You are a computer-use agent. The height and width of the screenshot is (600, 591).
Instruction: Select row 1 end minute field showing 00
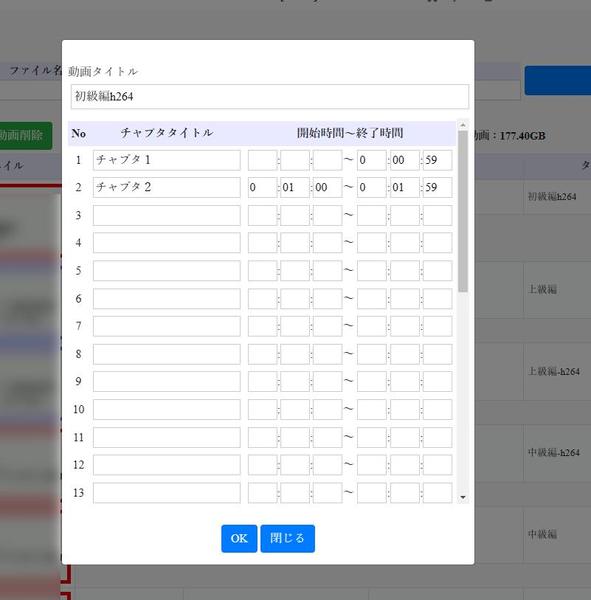(x=405, y=160)
